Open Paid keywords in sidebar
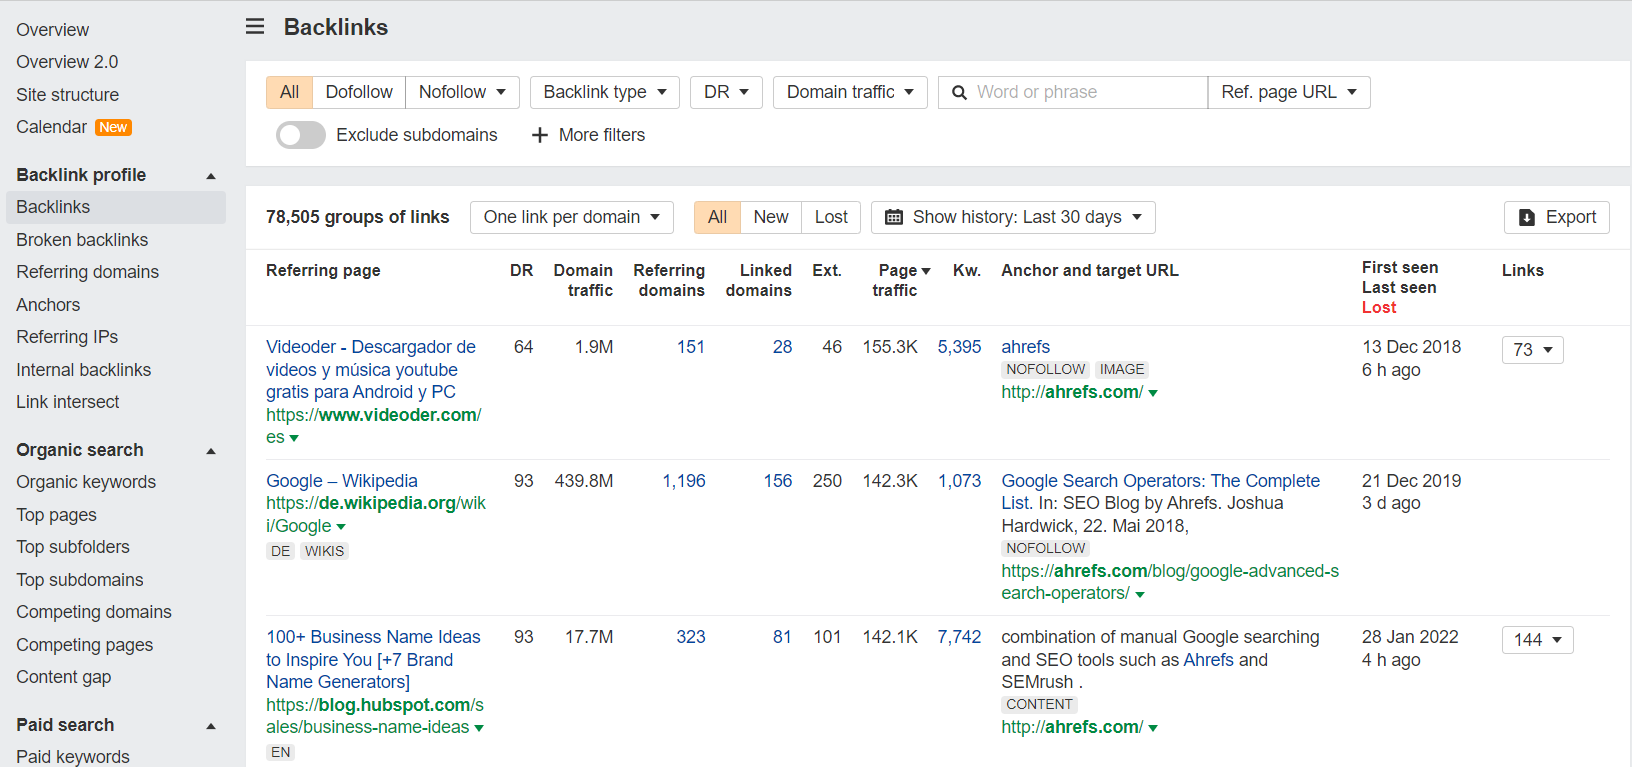This screenshot has width=1632, height=767. (x=73, y=757)
